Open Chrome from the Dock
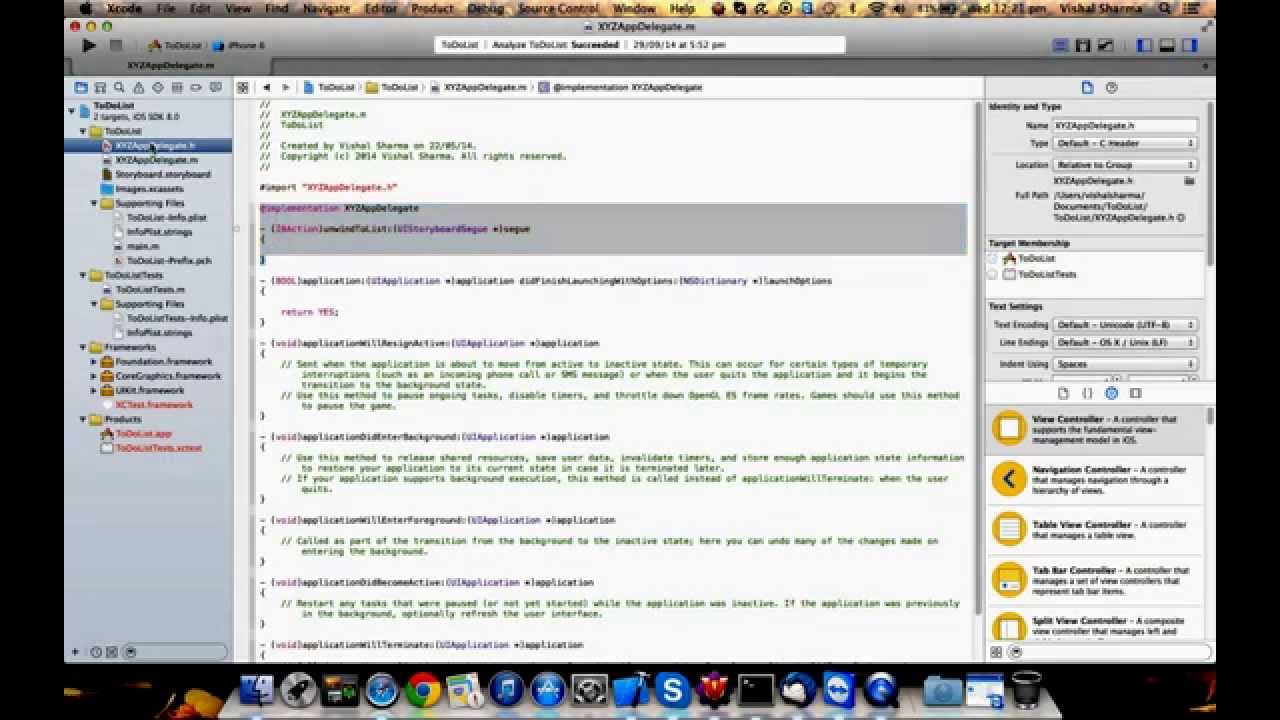Screen dimensions: 1280x720 (x=423, y=689)
